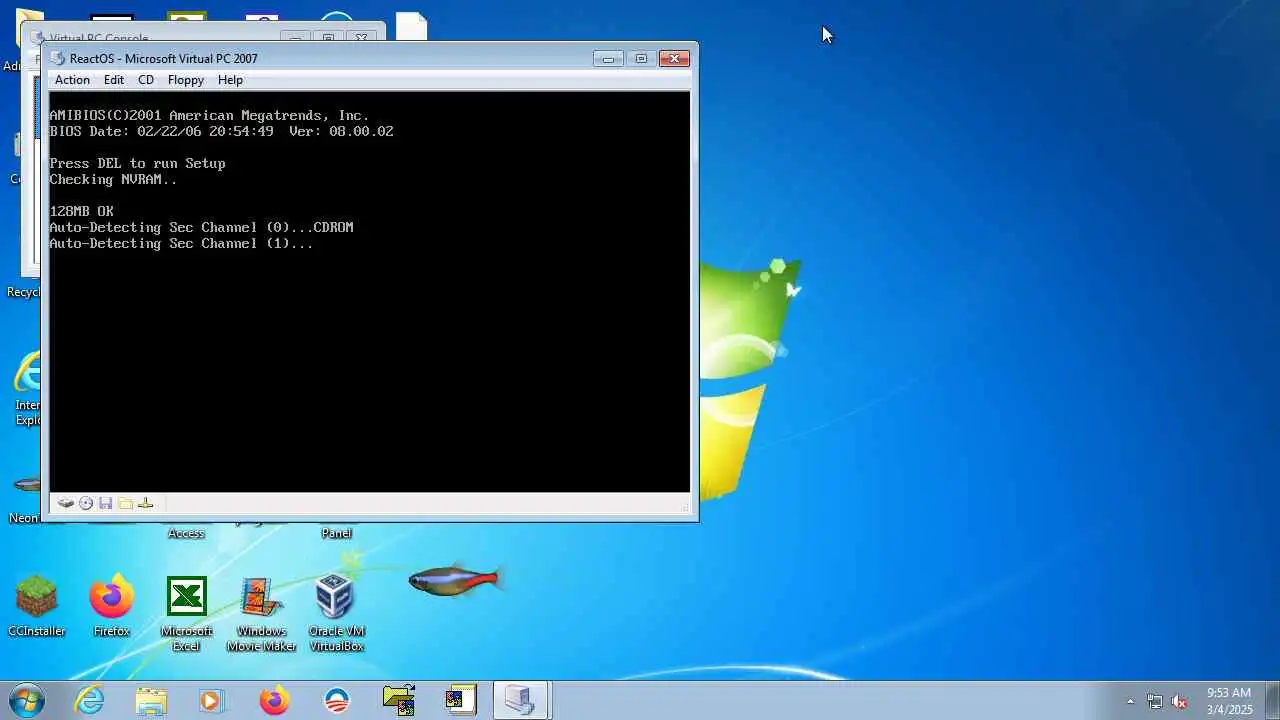Open the Floppy menu
Viewport: 1280px width, 720px height.
coord(186,80)
